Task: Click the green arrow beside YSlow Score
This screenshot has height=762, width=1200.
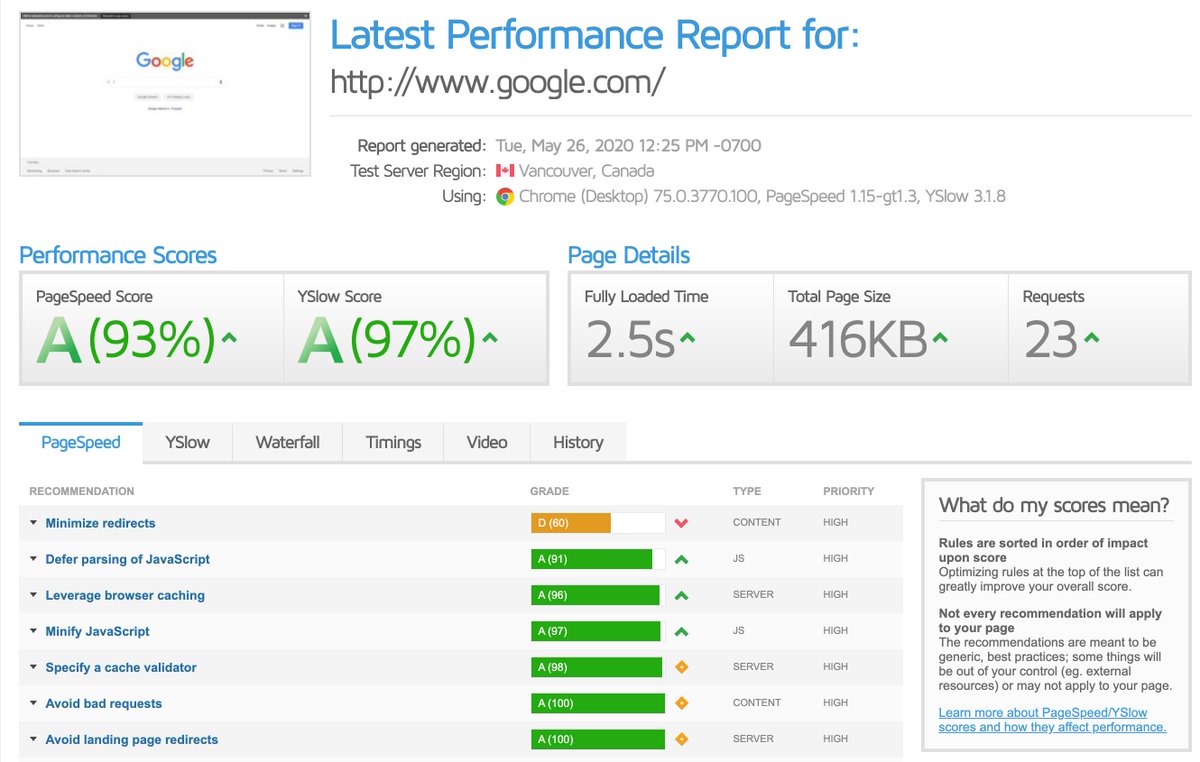Action: point(489,339)
